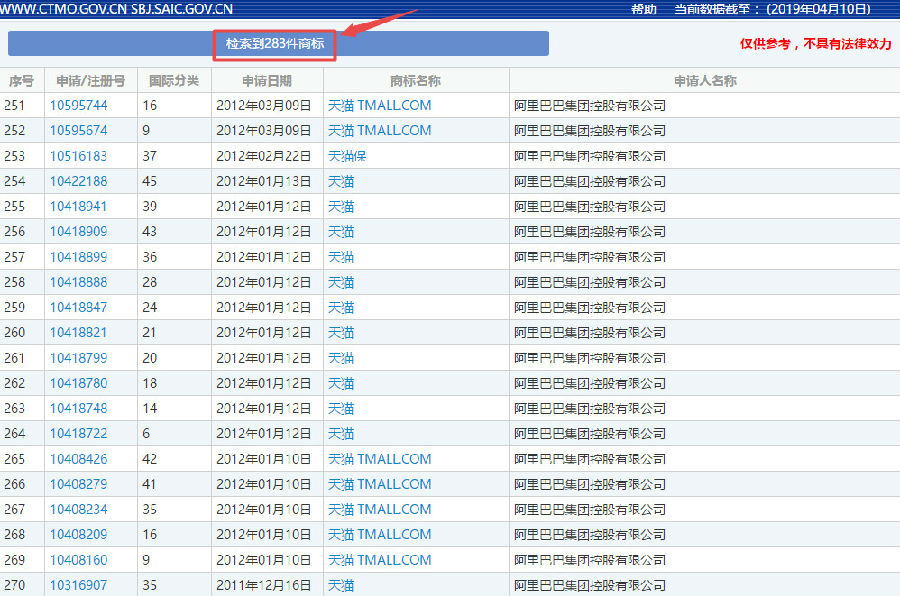Viewport: 900px width, 596px height.
Task: Click class 45 in row 254
Action: [149, 181]
